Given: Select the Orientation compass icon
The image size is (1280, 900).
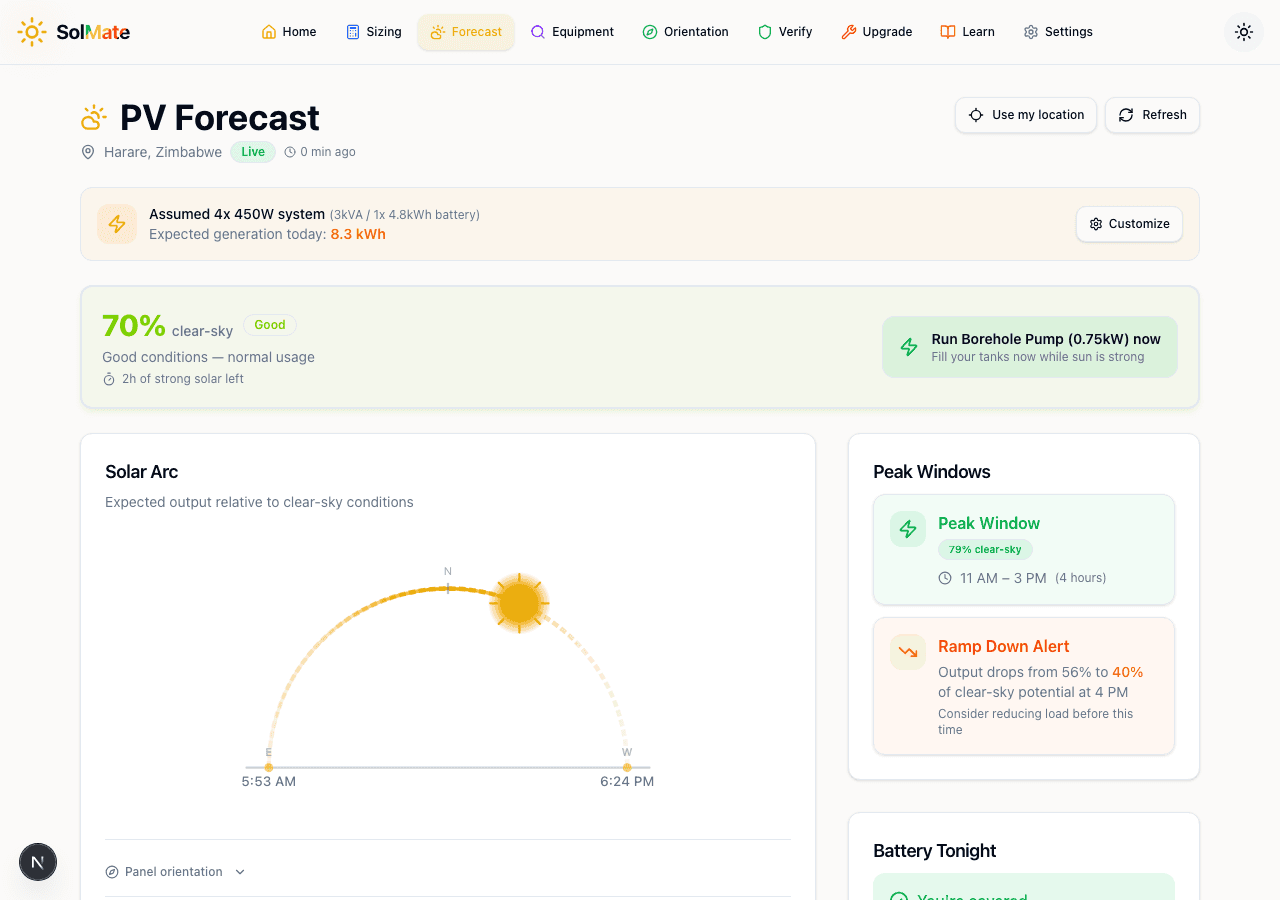Looking at the screenshot, I should tap(649, 31).
